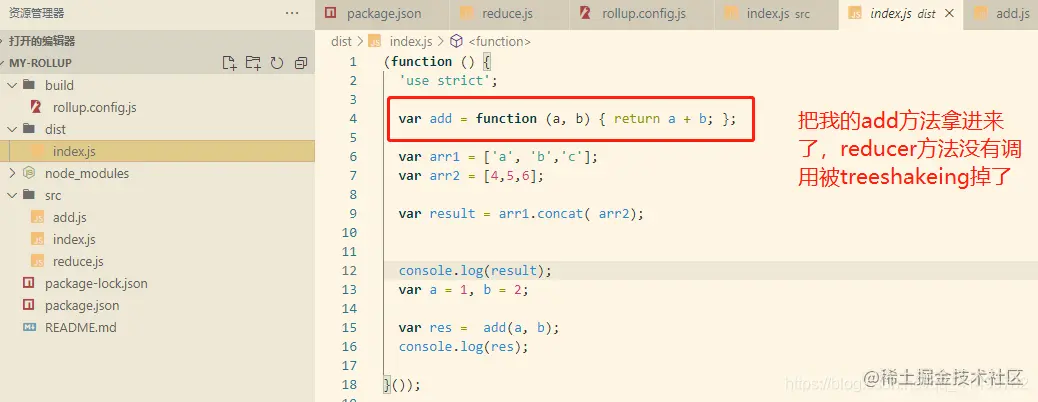This screenshot has width=1038, height=402.
Task: Switch to the add.js tab
Action: click(1001, 14)
